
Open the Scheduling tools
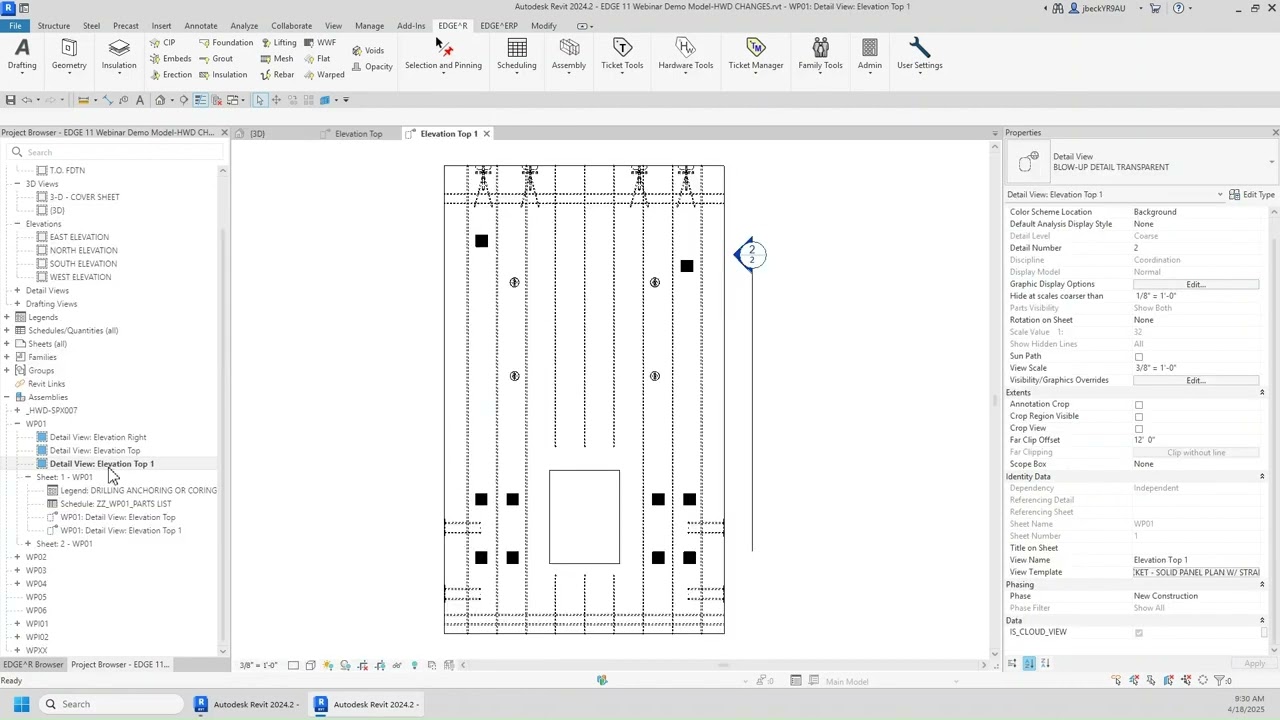pyautogui.click(x=517, y=56)
